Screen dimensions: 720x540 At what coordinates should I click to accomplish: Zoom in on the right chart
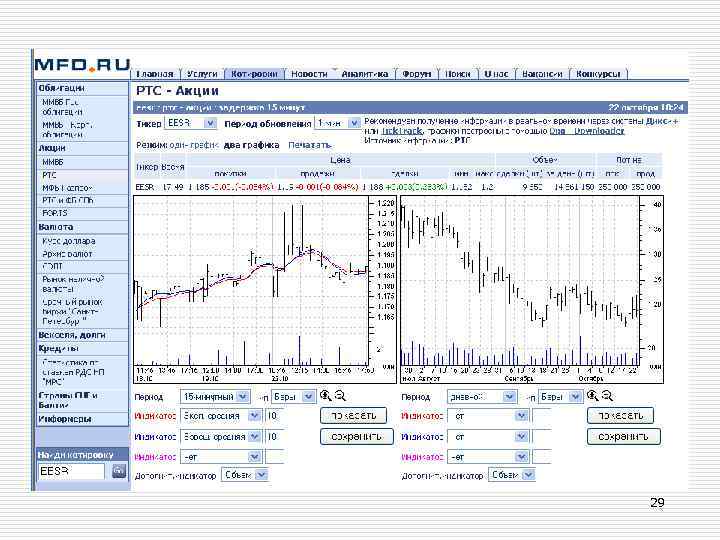pyautogui.click(x=592, y=395)
